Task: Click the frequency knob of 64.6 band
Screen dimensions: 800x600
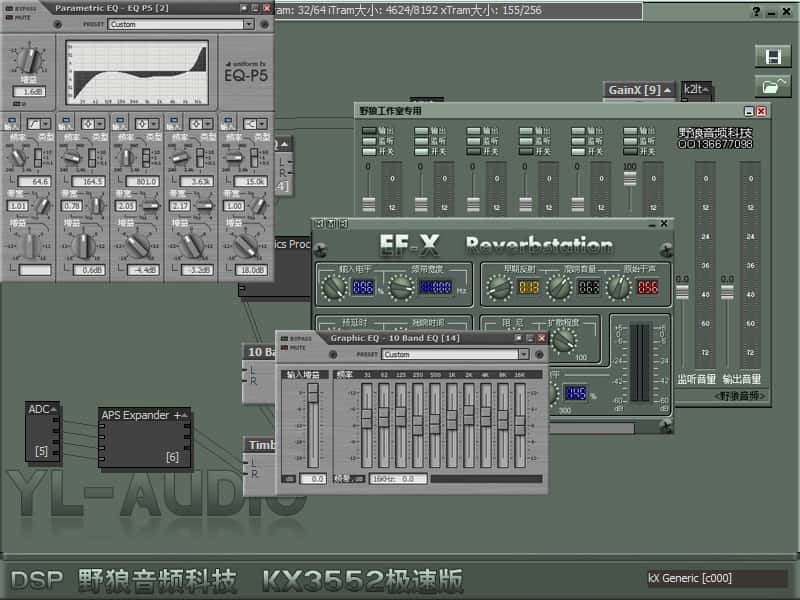Action: coord(18,156)
